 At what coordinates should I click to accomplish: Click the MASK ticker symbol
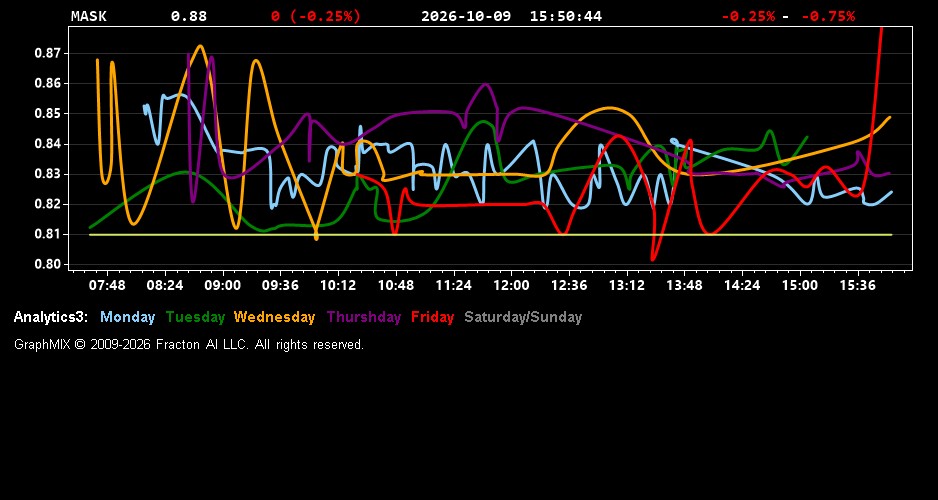tap(89, 16)
